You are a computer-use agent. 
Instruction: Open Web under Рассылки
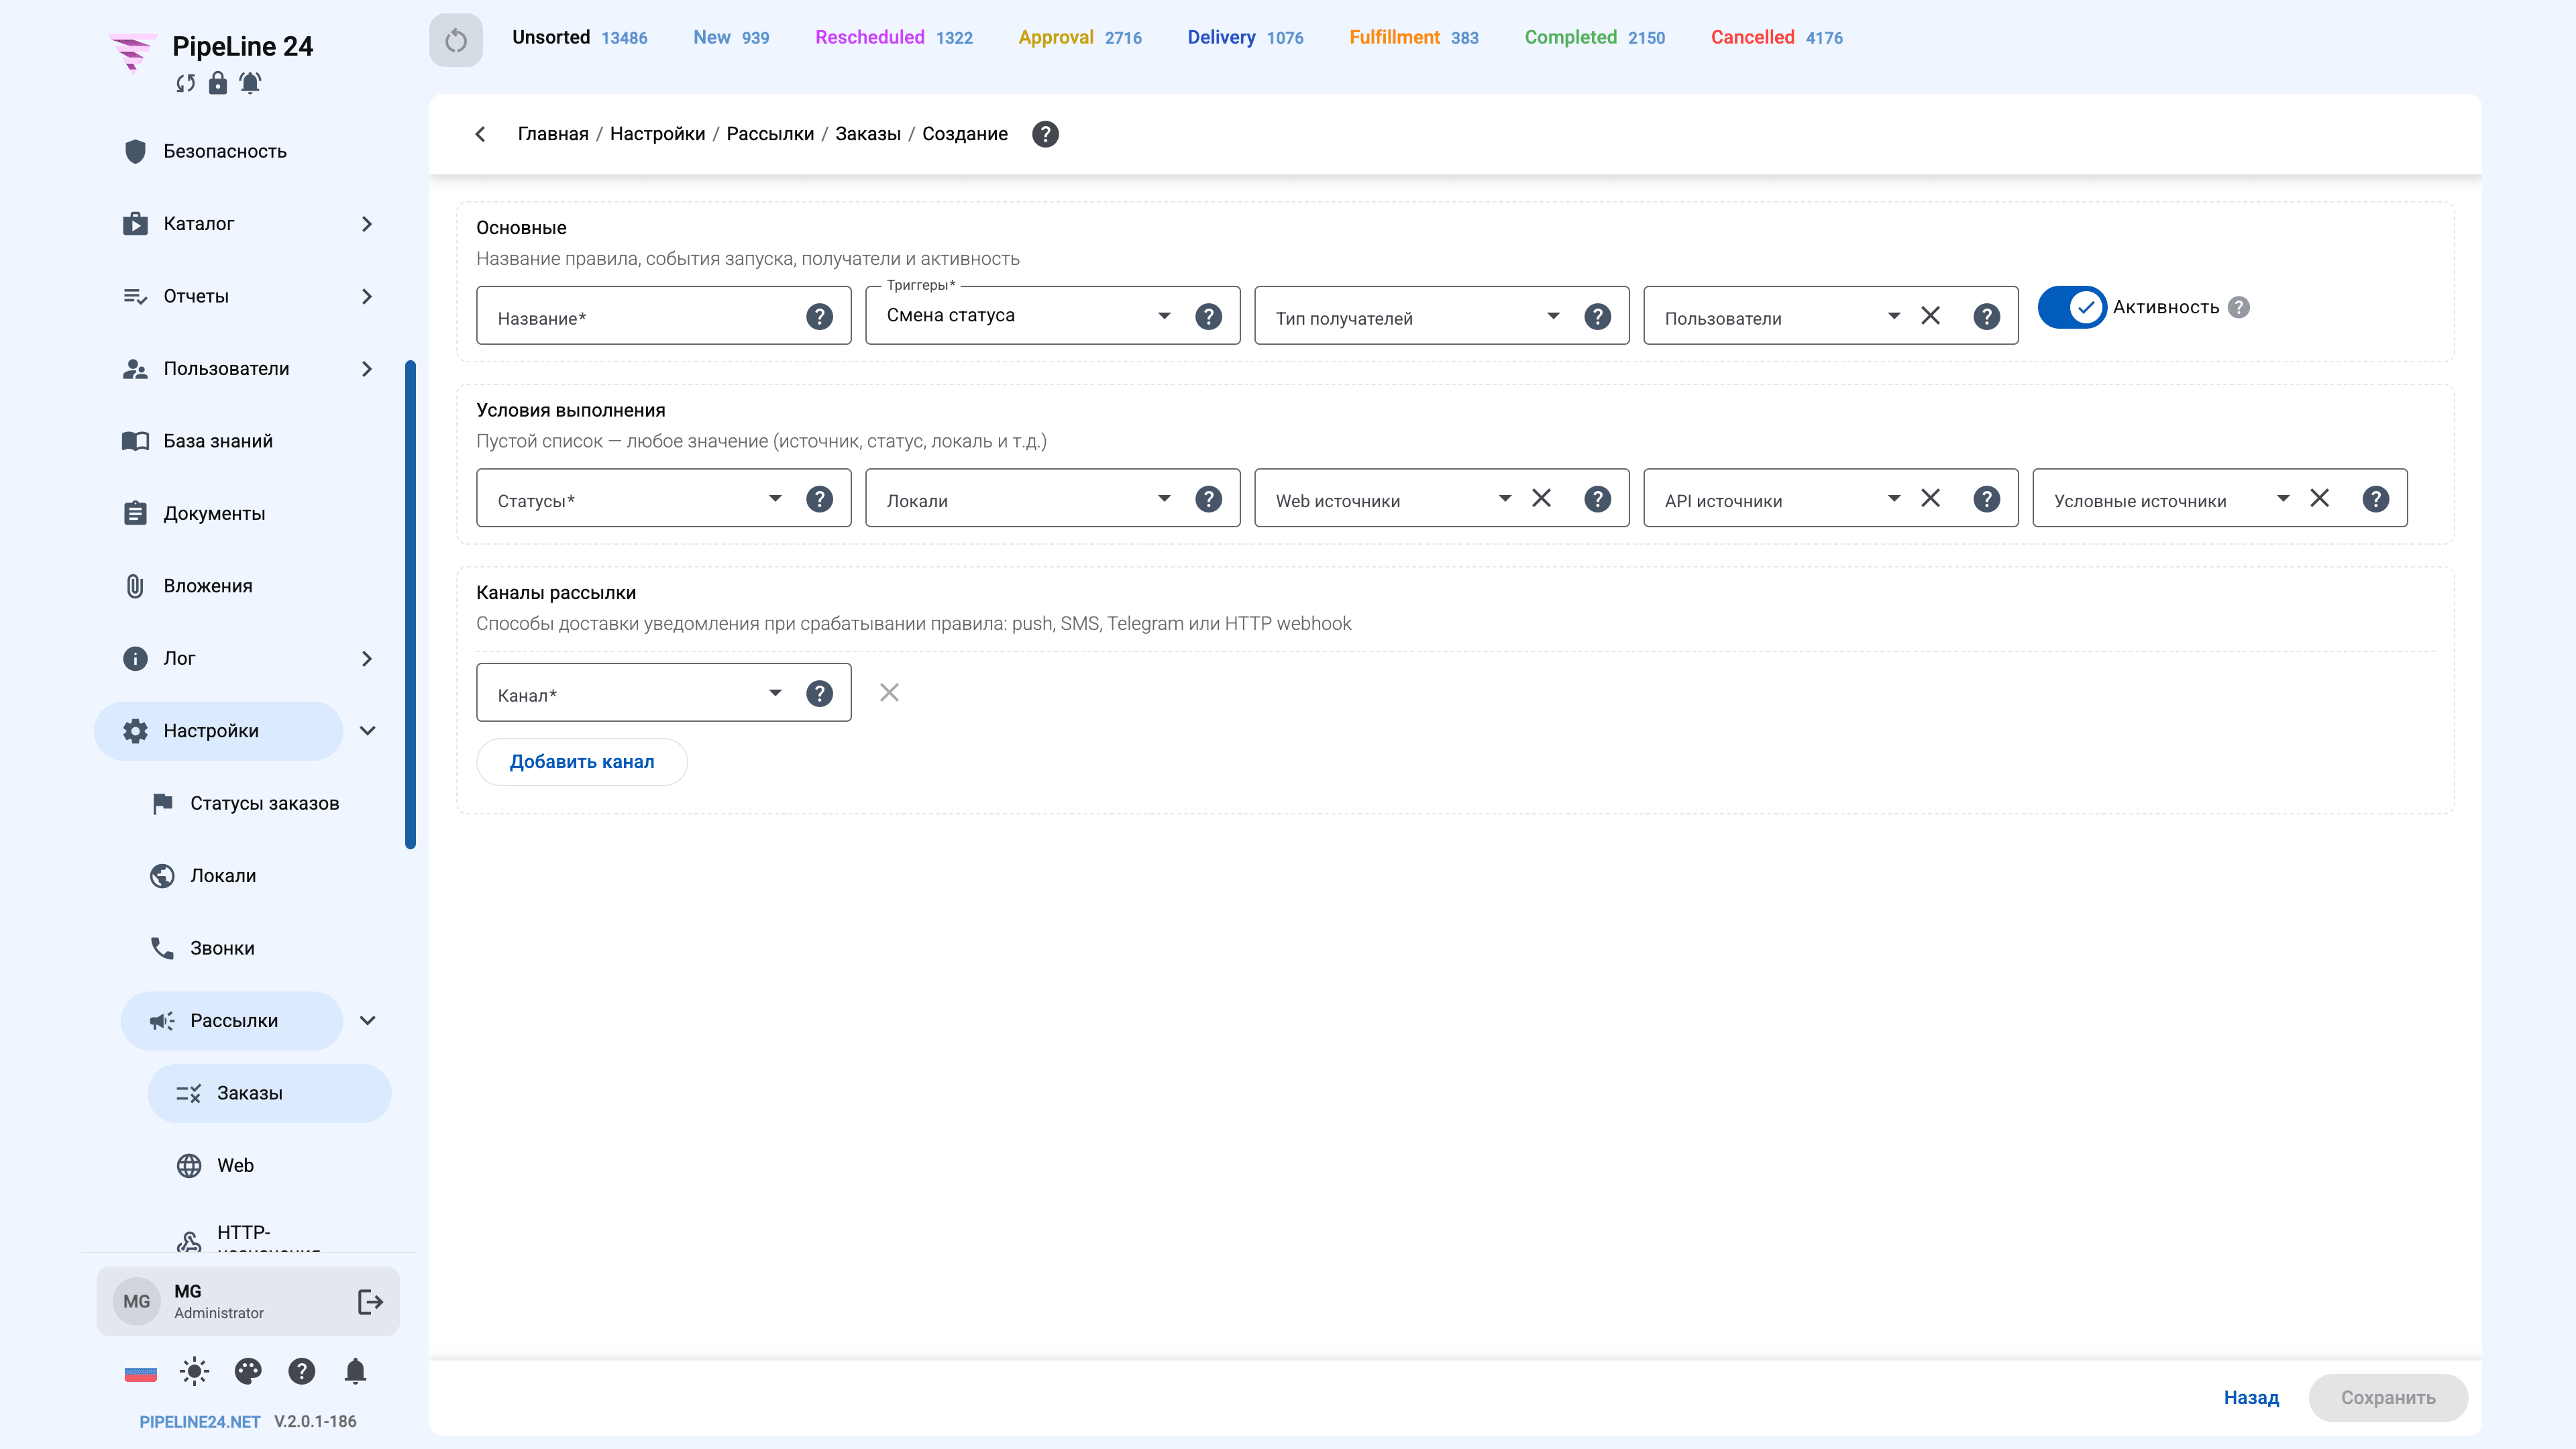pos(235,1165)
